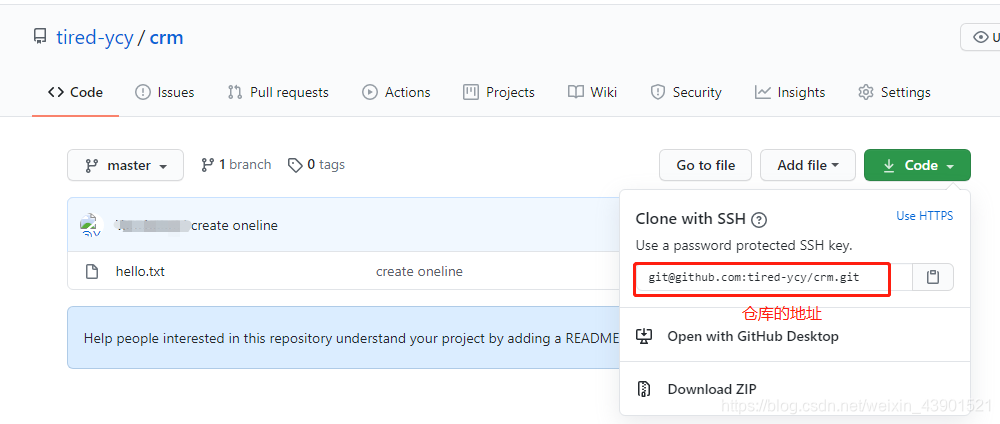Click the watch eye button
The width and height of the screenshot is (1000, 424).
coord(980,38)
